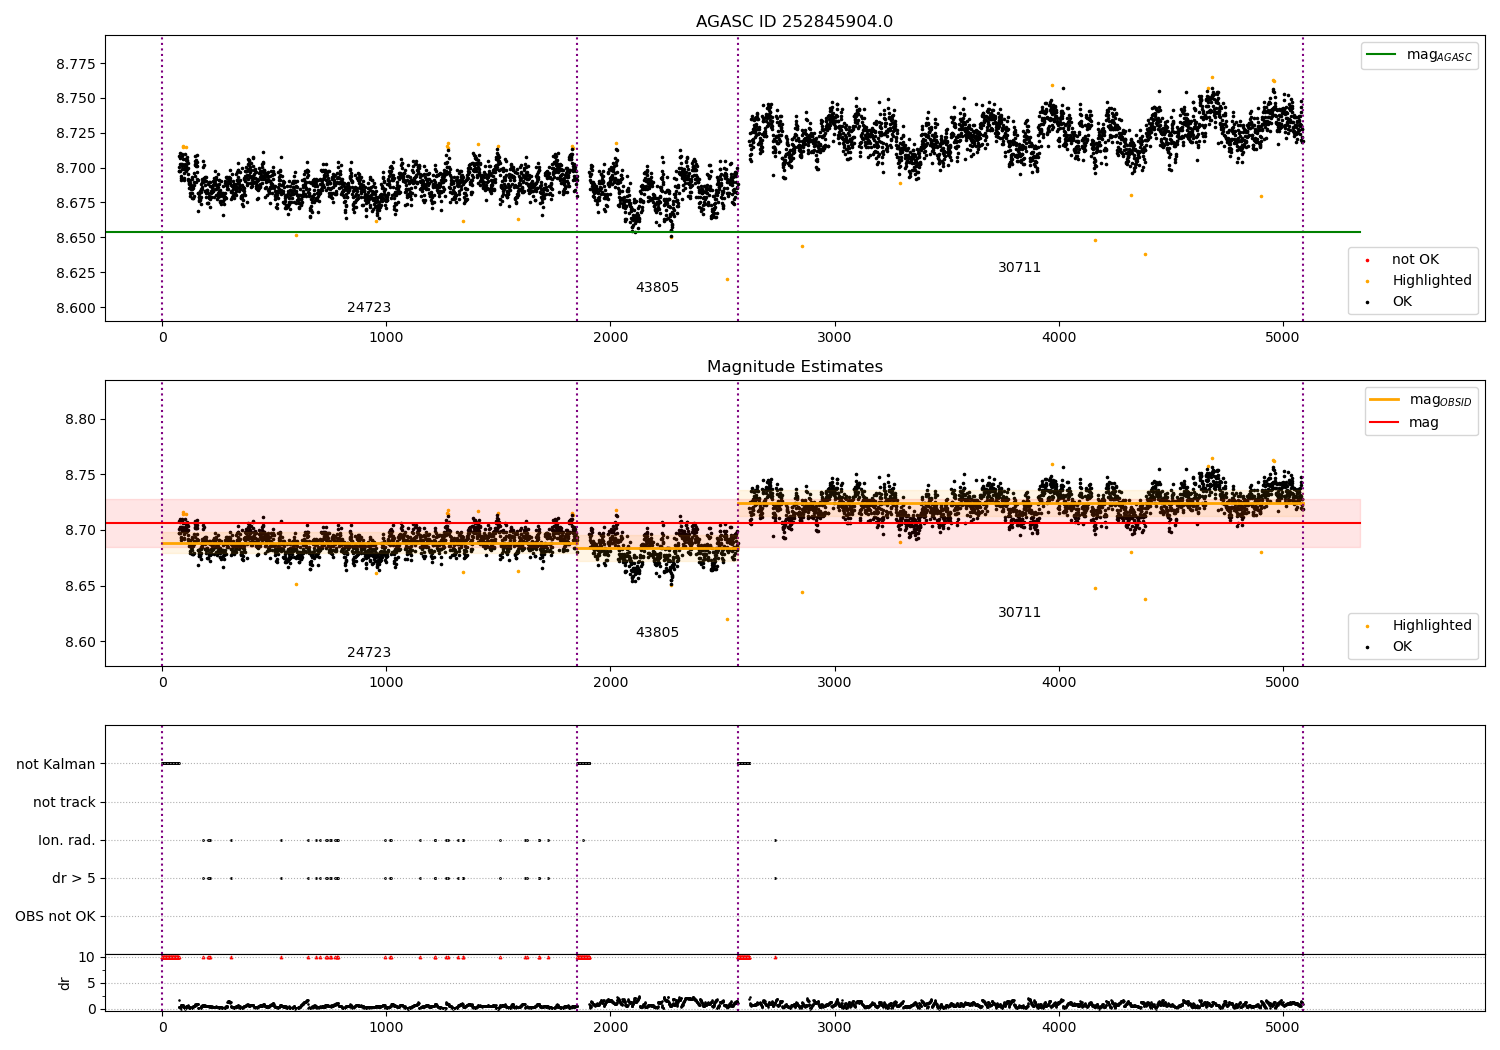Click the 8.80 tick on the Magnitude Estimates y-axis
Image resolution: width=1500 pixels, height=1050 pixels.
[x=80, y=419]
